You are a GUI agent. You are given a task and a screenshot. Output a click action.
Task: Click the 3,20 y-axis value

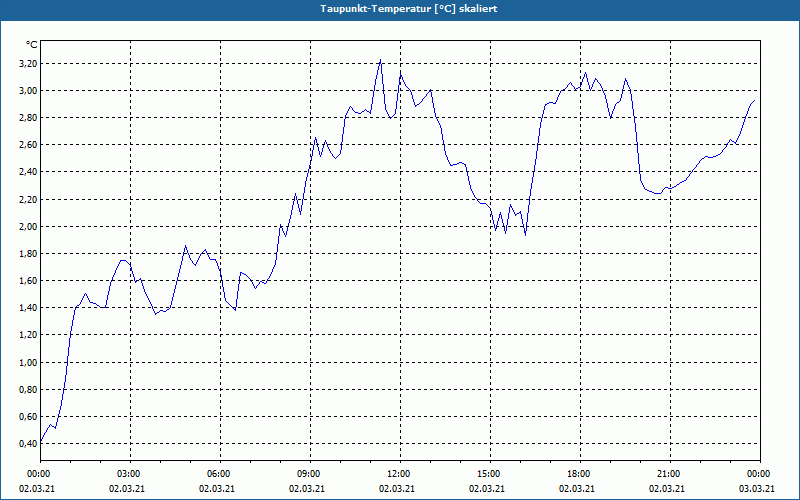pos(28,64)
